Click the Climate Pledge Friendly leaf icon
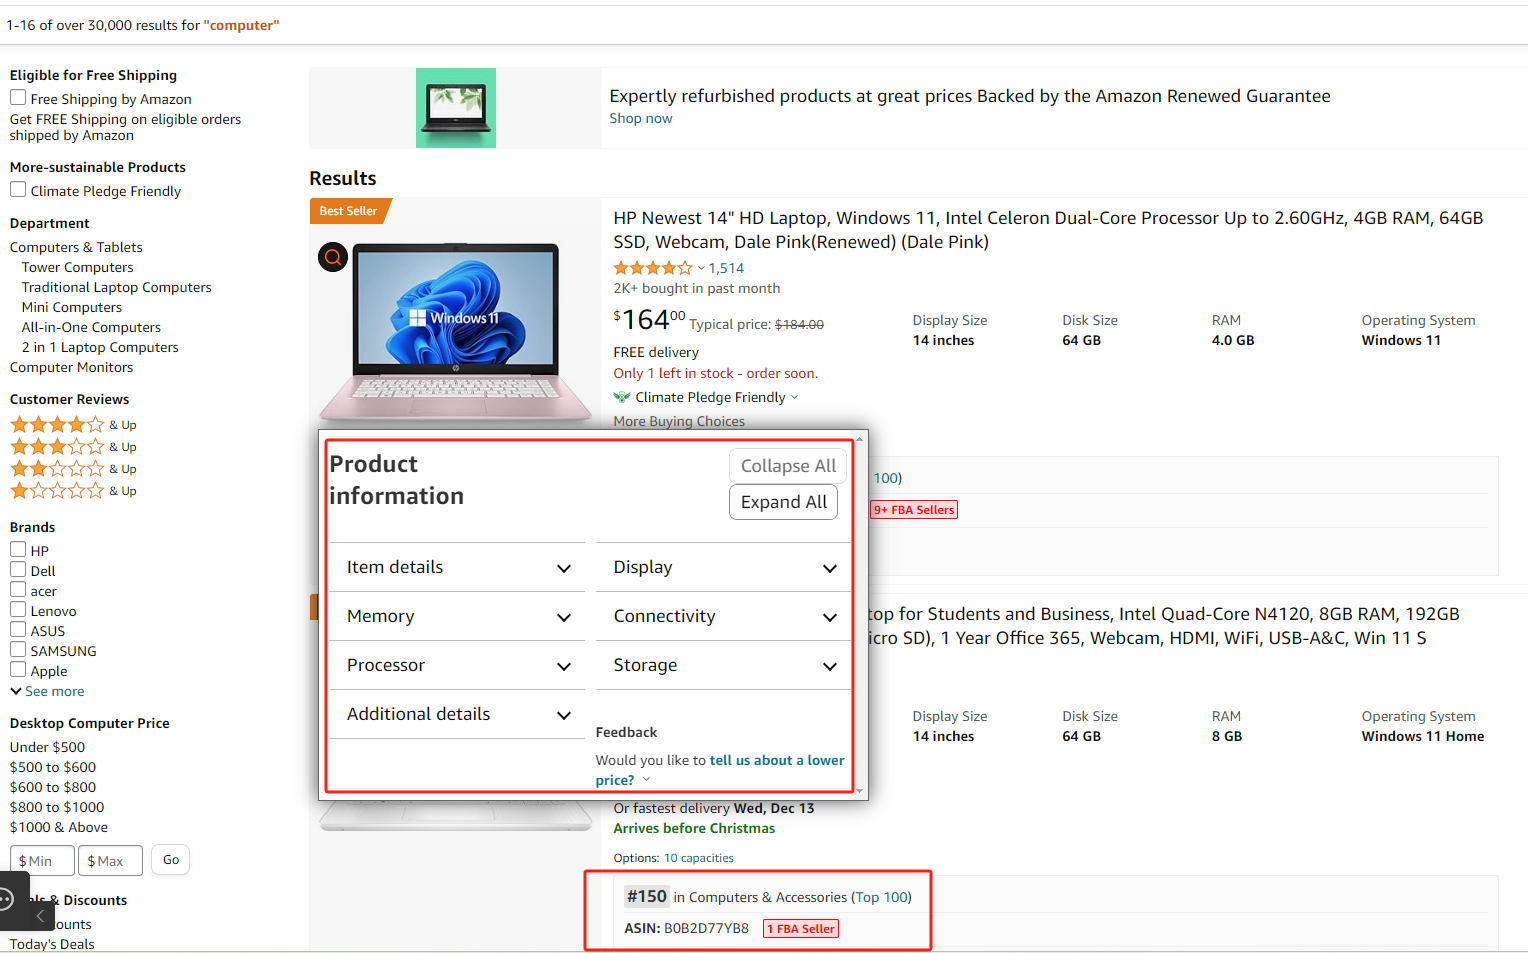Image resolution: width=1528 pixels, height=953 pixels. (x=622, y=397)
